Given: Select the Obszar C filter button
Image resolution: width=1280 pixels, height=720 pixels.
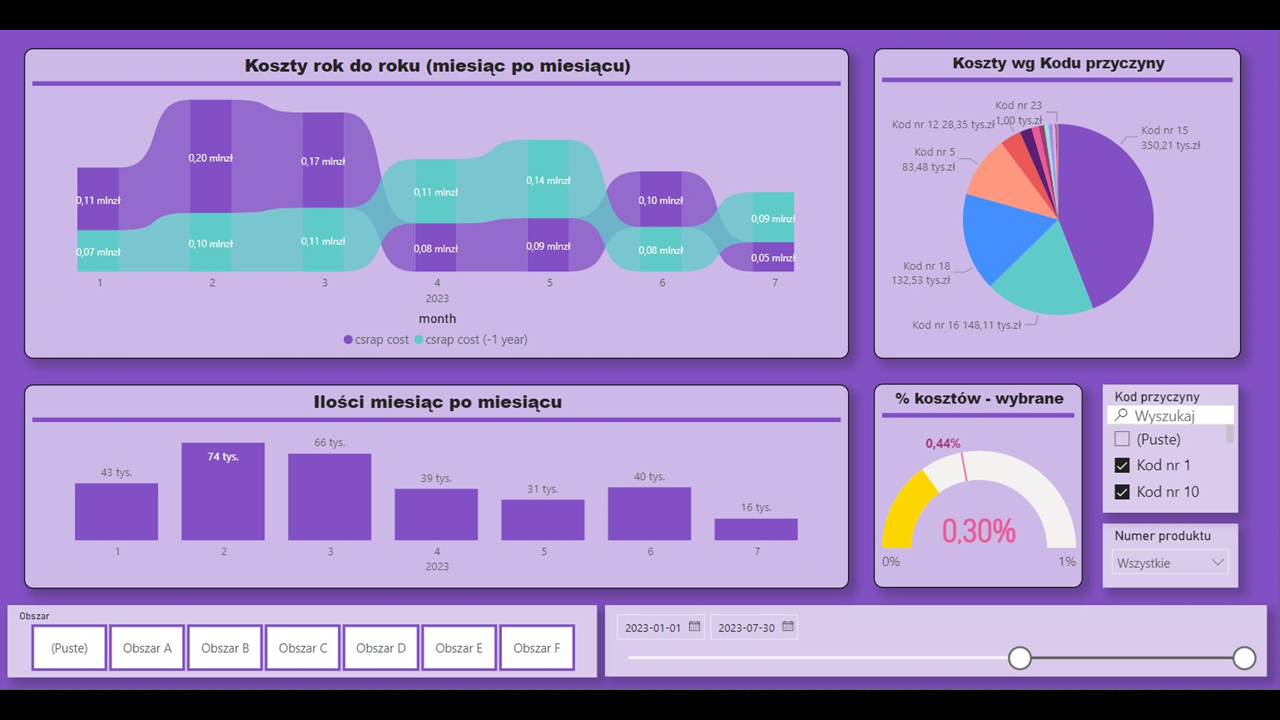Looking at the screenshot, I should click(303, 648).
